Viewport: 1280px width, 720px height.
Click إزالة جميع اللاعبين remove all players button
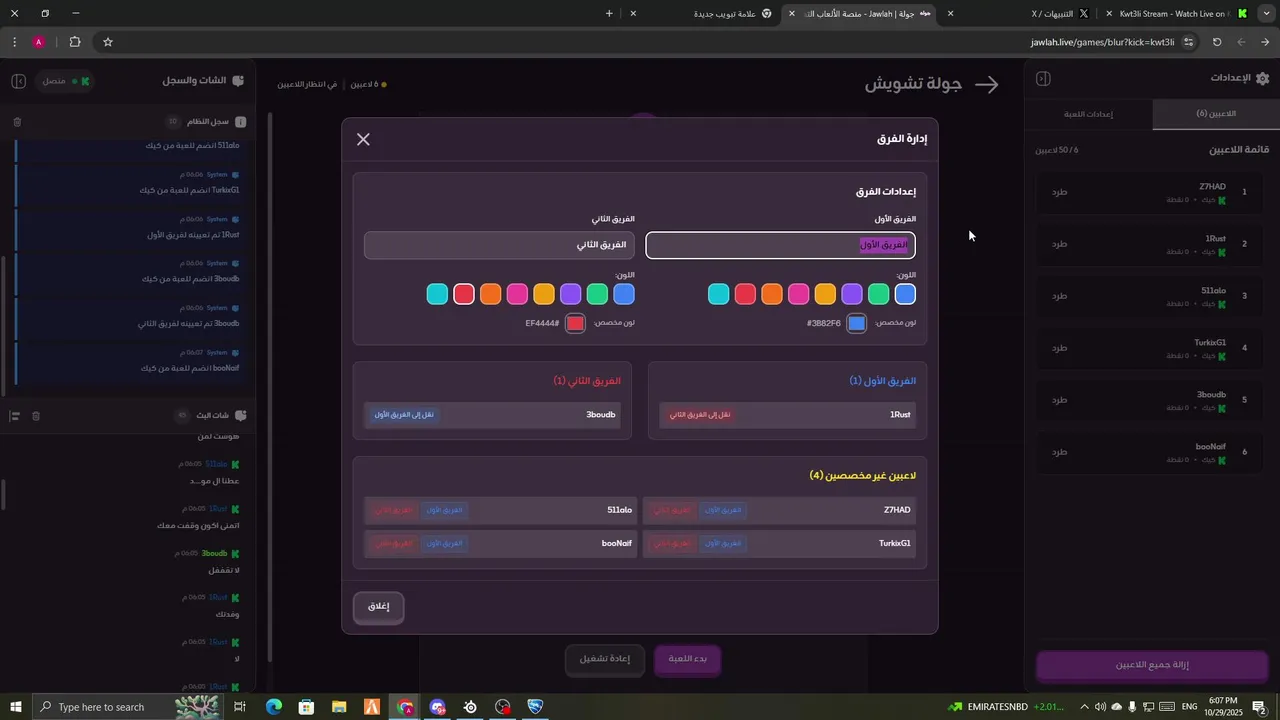point(1152,665)
